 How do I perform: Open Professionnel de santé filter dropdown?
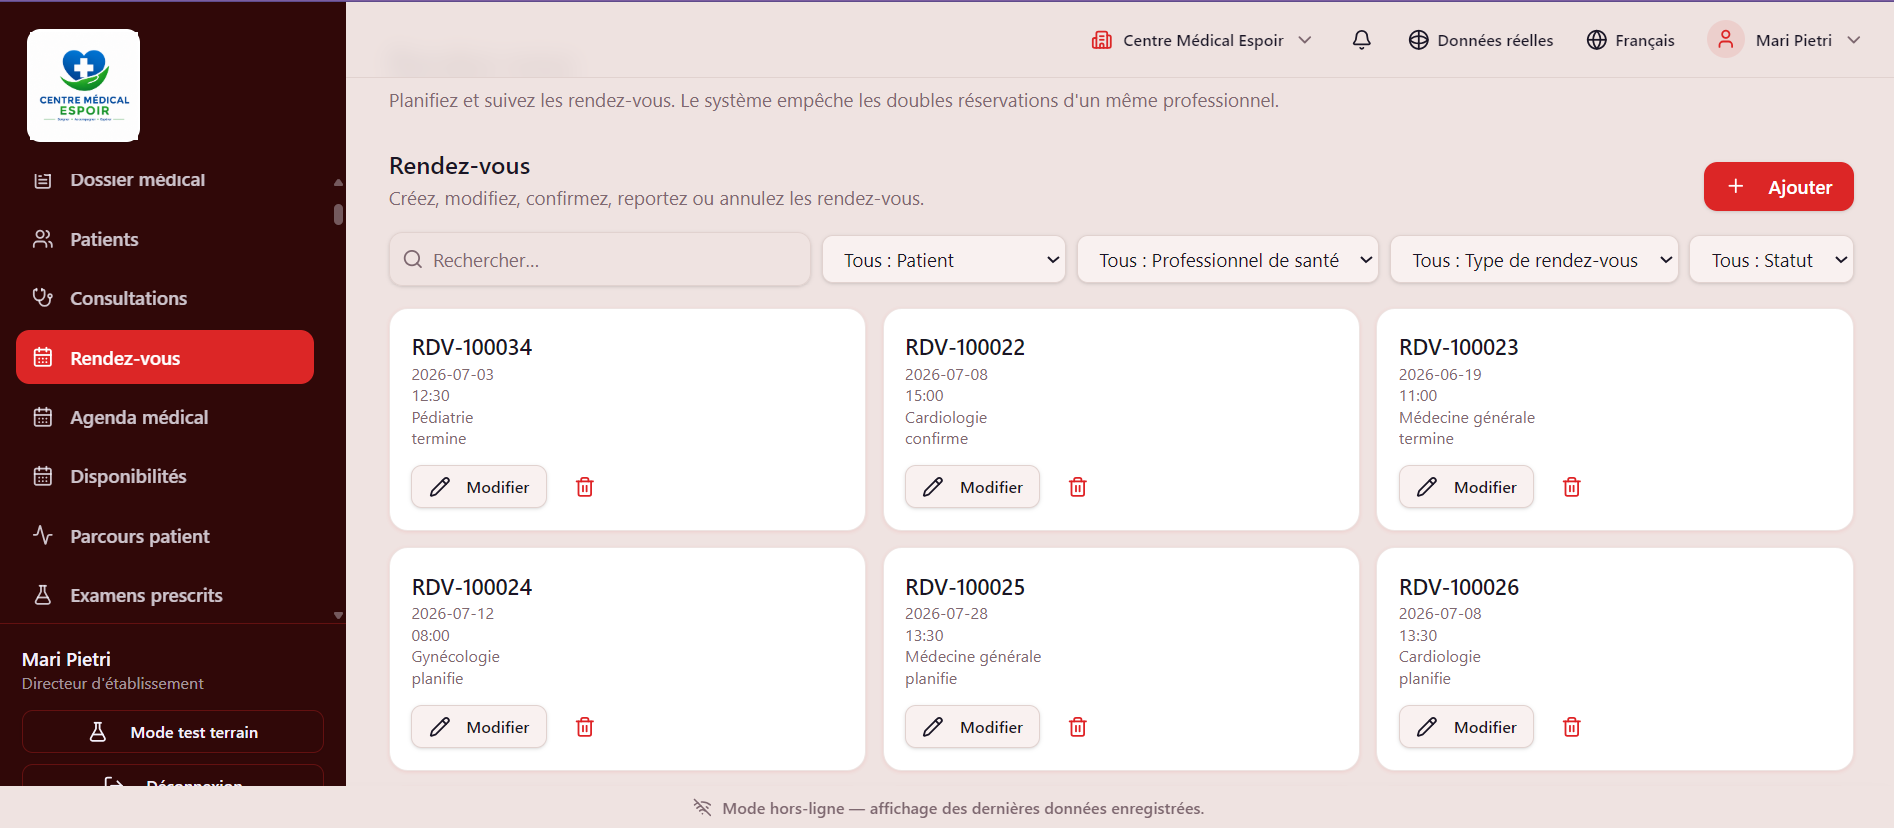click(1227, 260)
